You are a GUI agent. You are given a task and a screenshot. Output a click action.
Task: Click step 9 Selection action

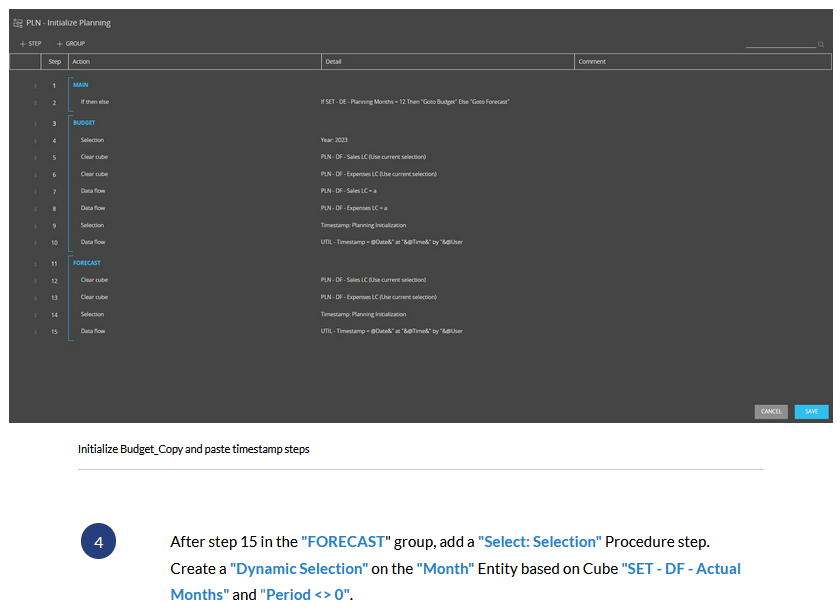point(92,226)
